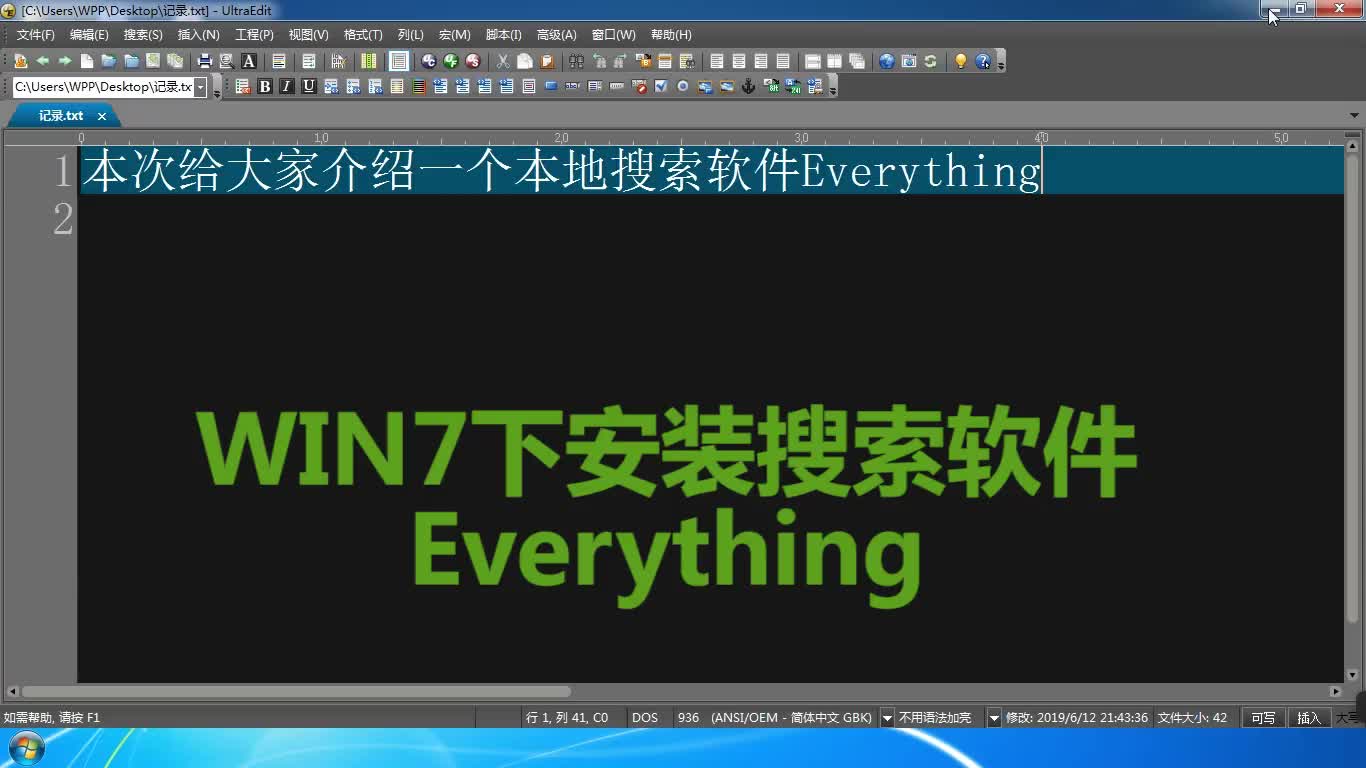The width and height of the screenshot is (1366, 768).
Task: Click the Windows Start button
Action: point(24,749)
